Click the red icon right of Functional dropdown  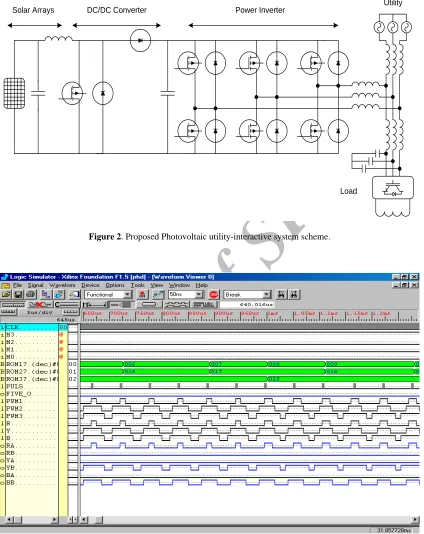[142, 295]
